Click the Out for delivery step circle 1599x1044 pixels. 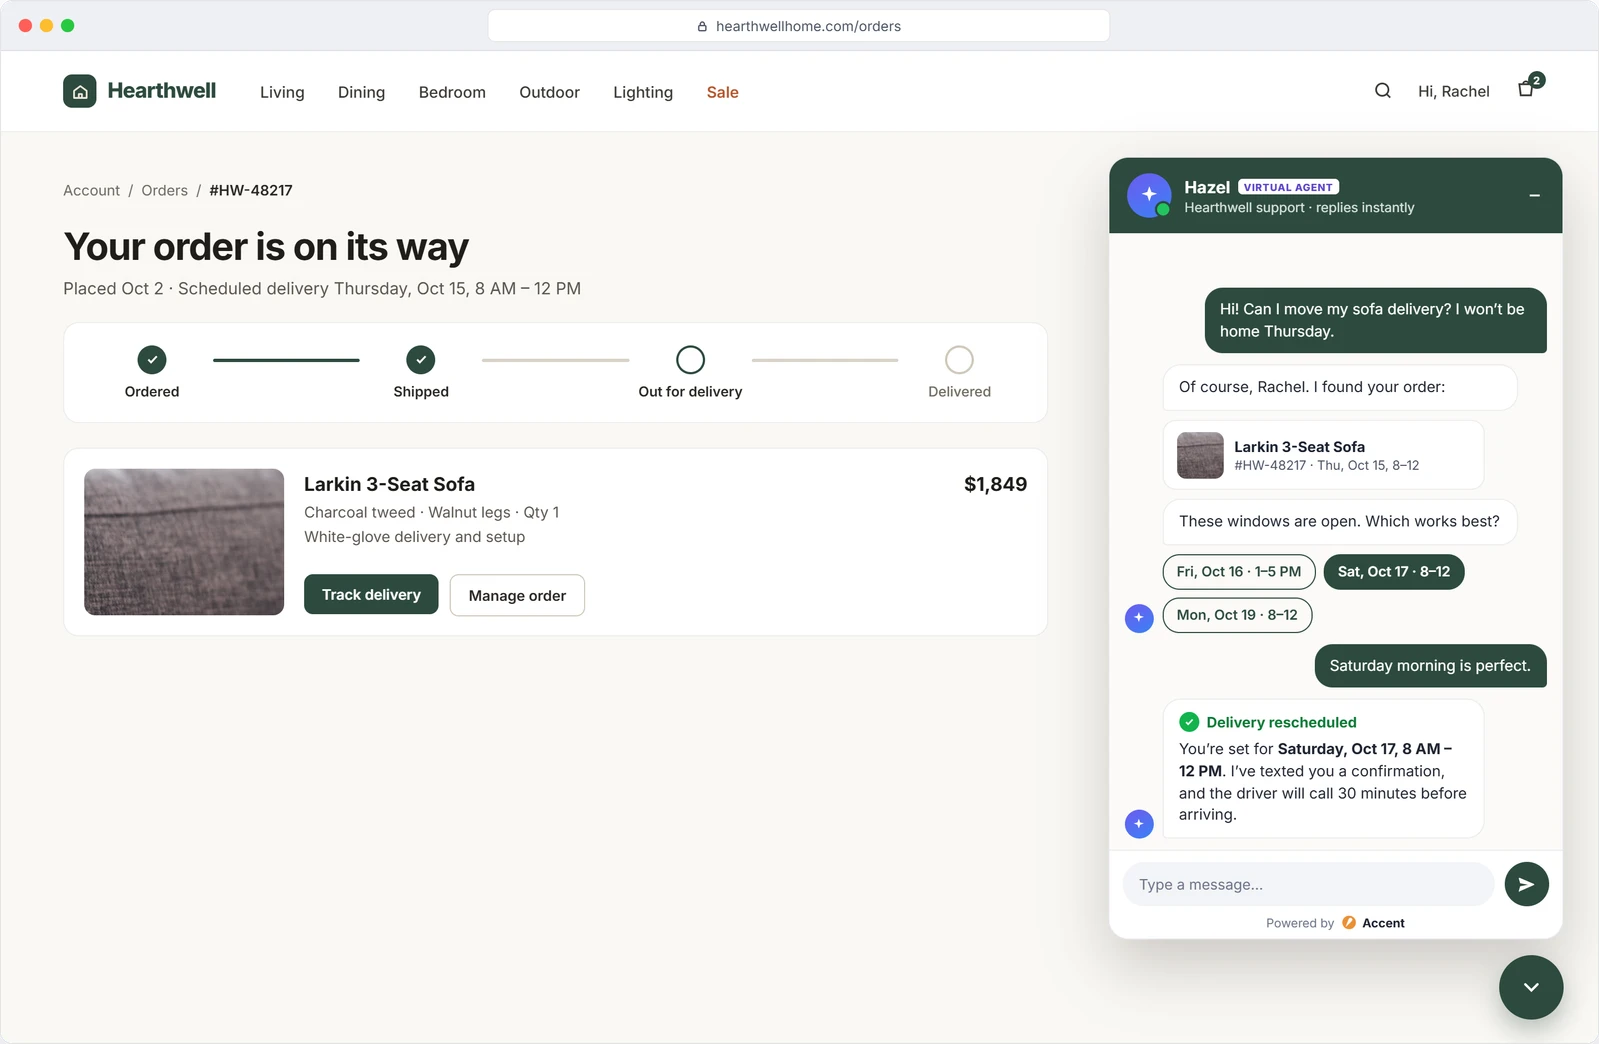click(690, 359)
